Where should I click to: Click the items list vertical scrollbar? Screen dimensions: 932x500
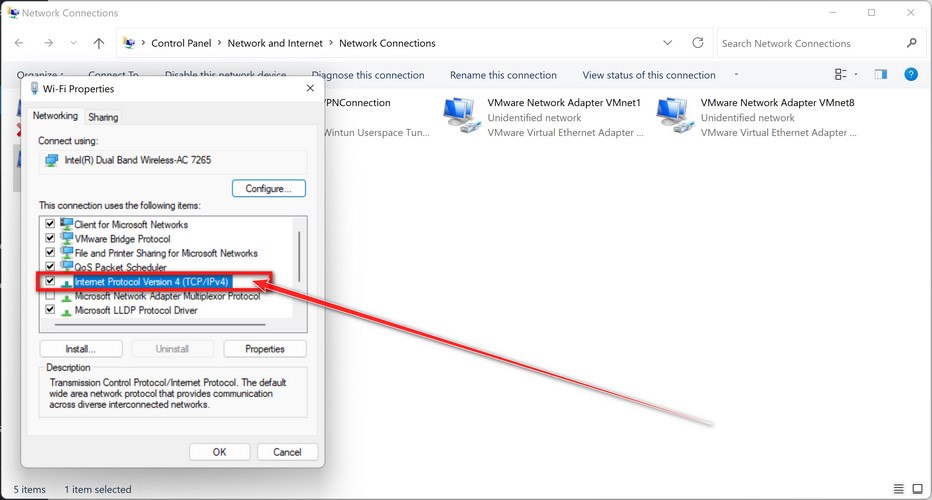pyautogui.click(x=299, y=257)
